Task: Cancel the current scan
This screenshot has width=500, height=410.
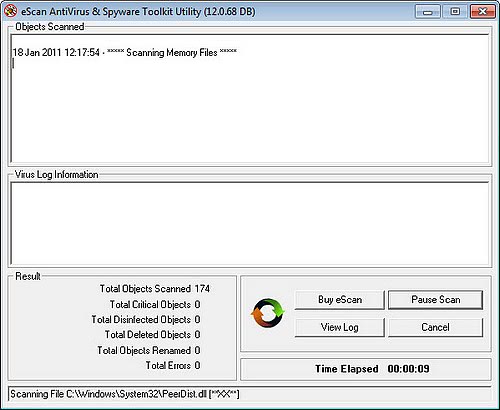Action: (x=435, y=327)
